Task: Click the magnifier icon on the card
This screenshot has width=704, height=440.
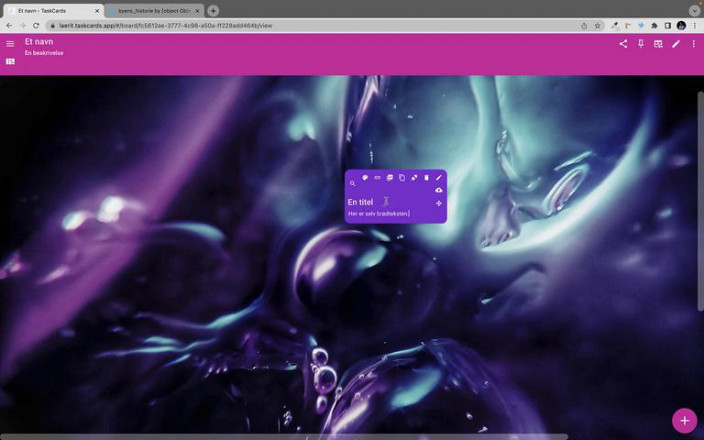Action: (353, 184)
